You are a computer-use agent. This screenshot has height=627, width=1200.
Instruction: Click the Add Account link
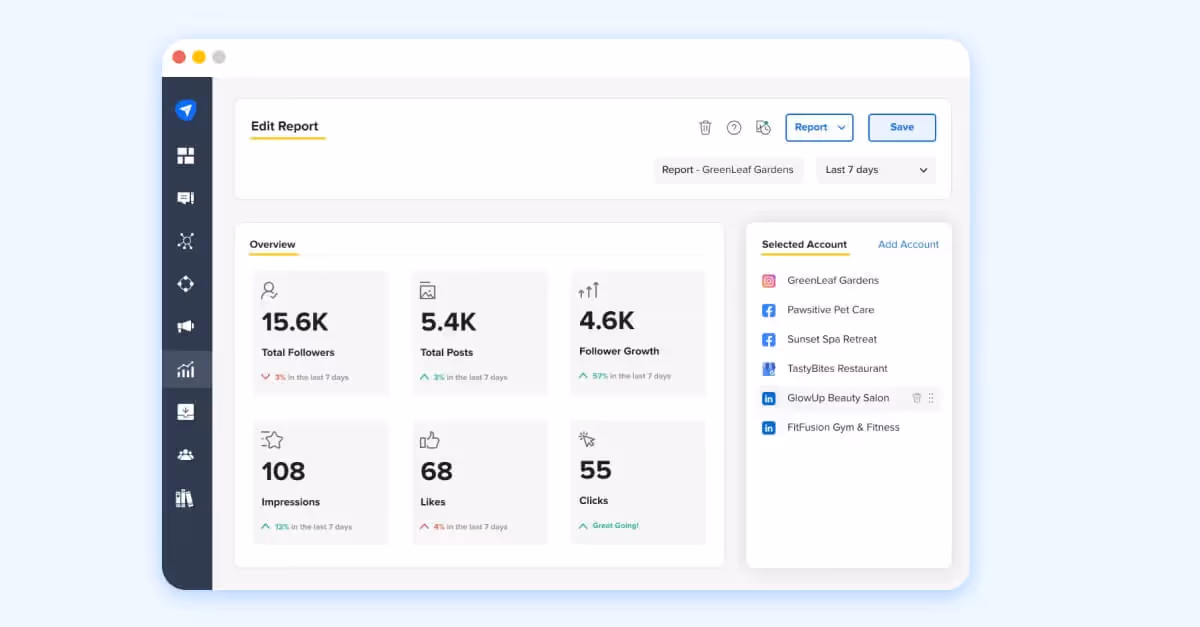[908, 244]
